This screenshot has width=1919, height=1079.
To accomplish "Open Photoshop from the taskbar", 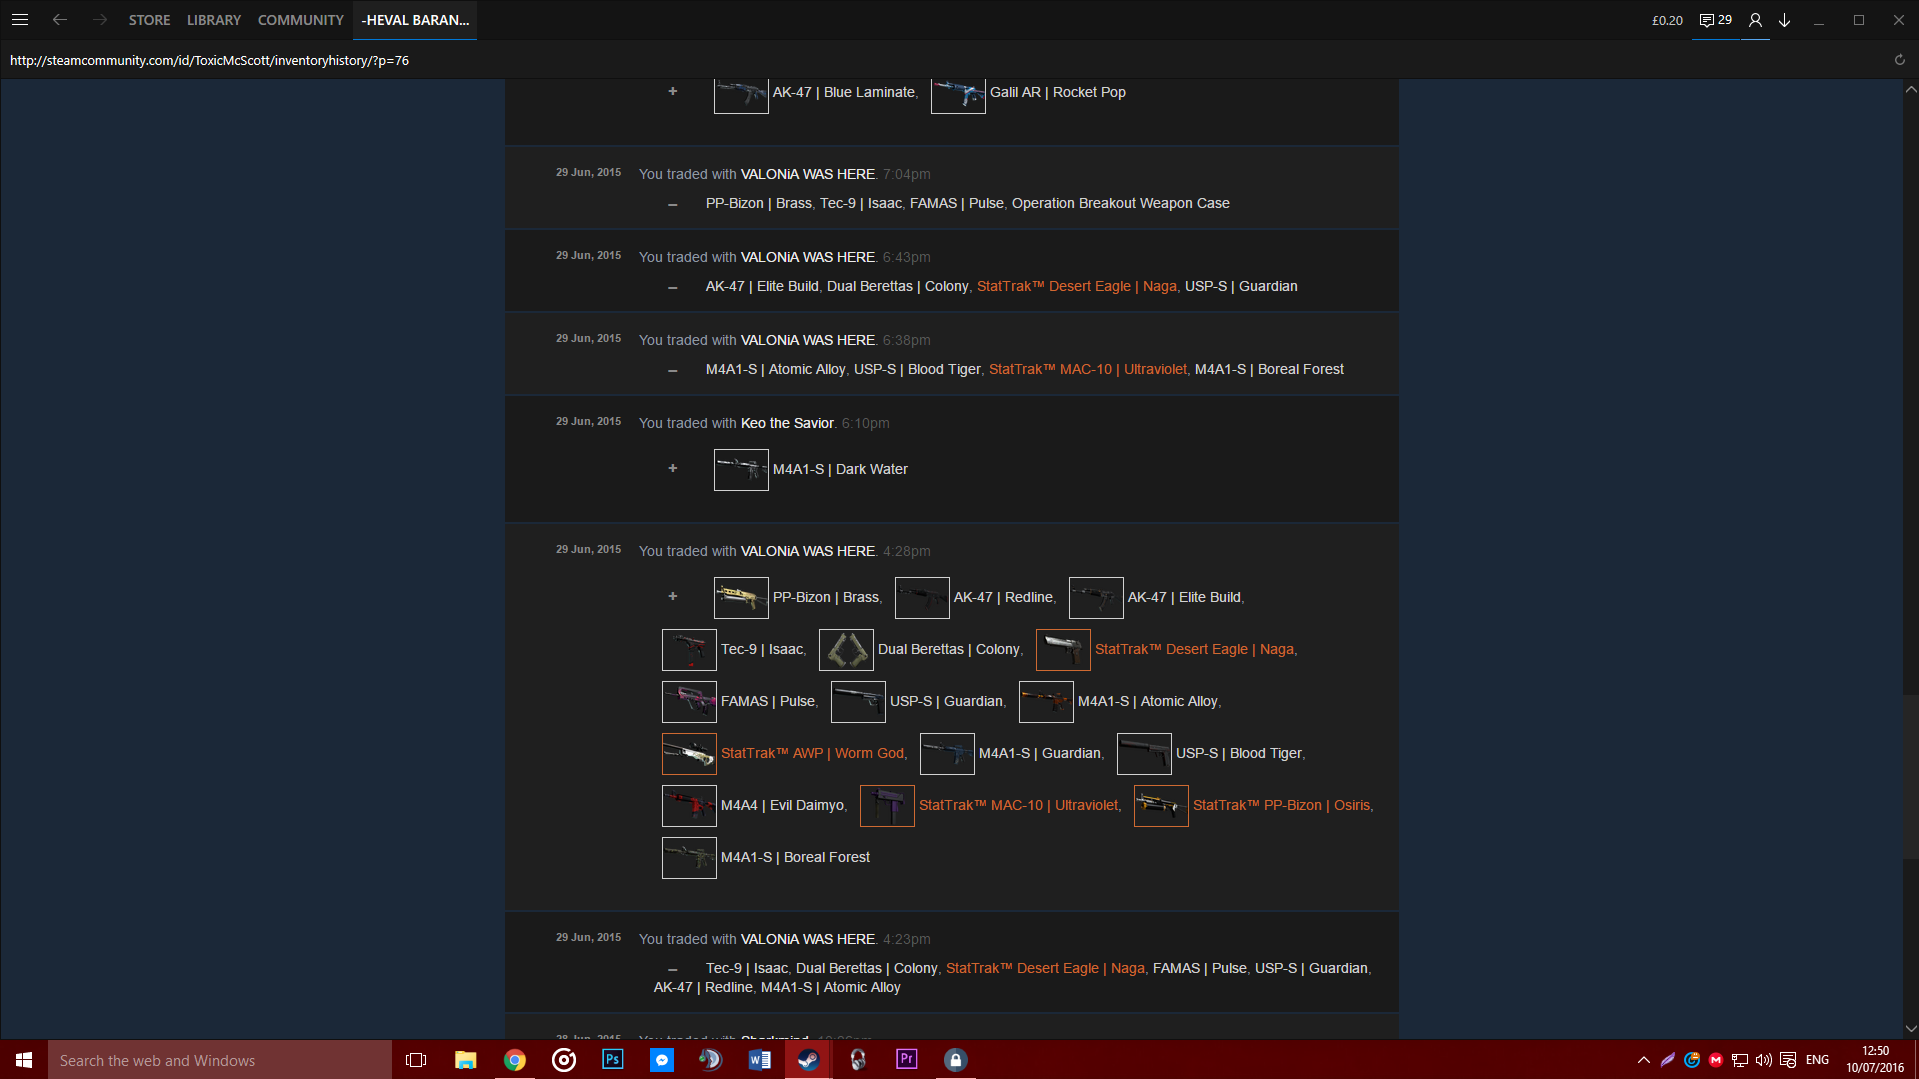I will tap(612, 1060).
